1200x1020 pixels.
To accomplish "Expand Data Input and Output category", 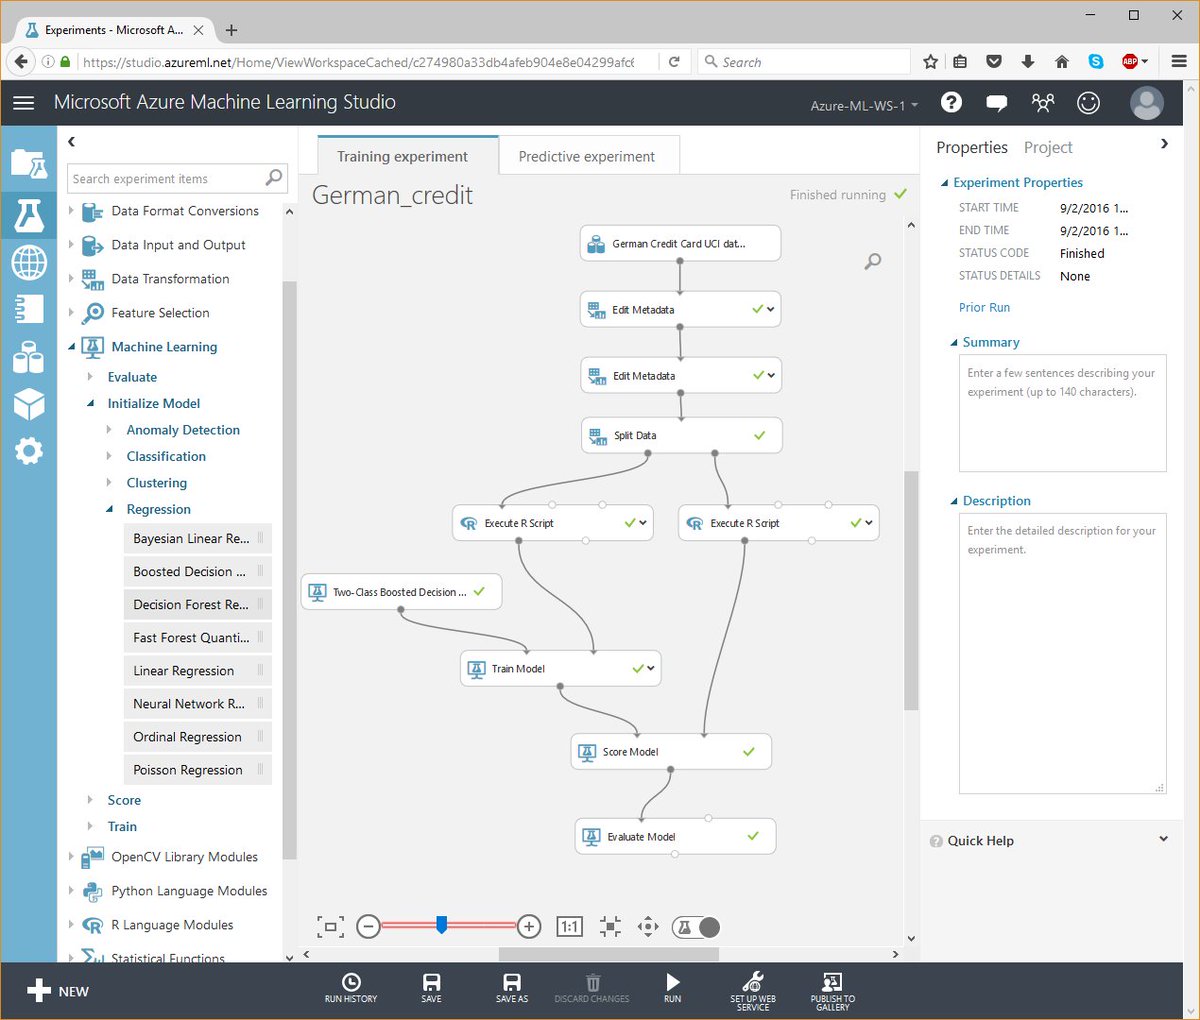I will pyautogui.click(x=71, y=245).
